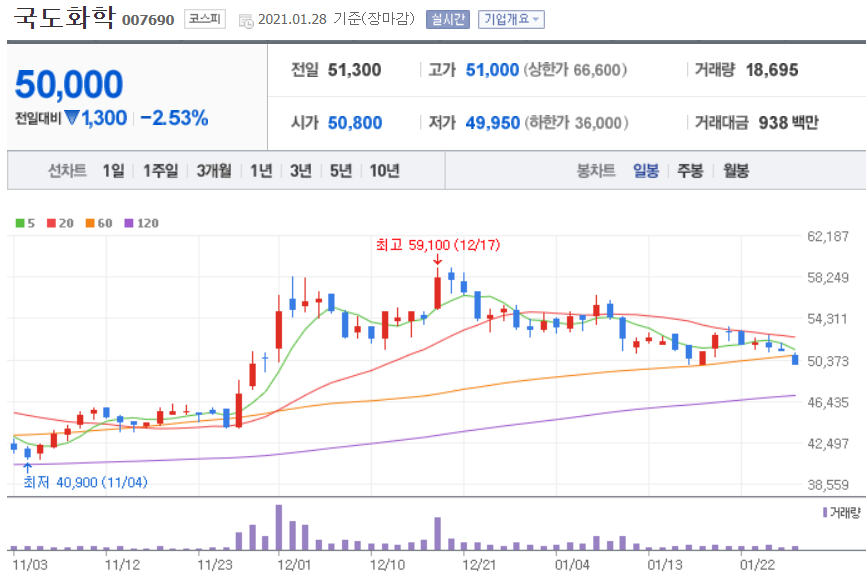Click the 11/12 date axis label
Image resolution: width=866 pixels, height=578 pixels.
coord(122,565)
